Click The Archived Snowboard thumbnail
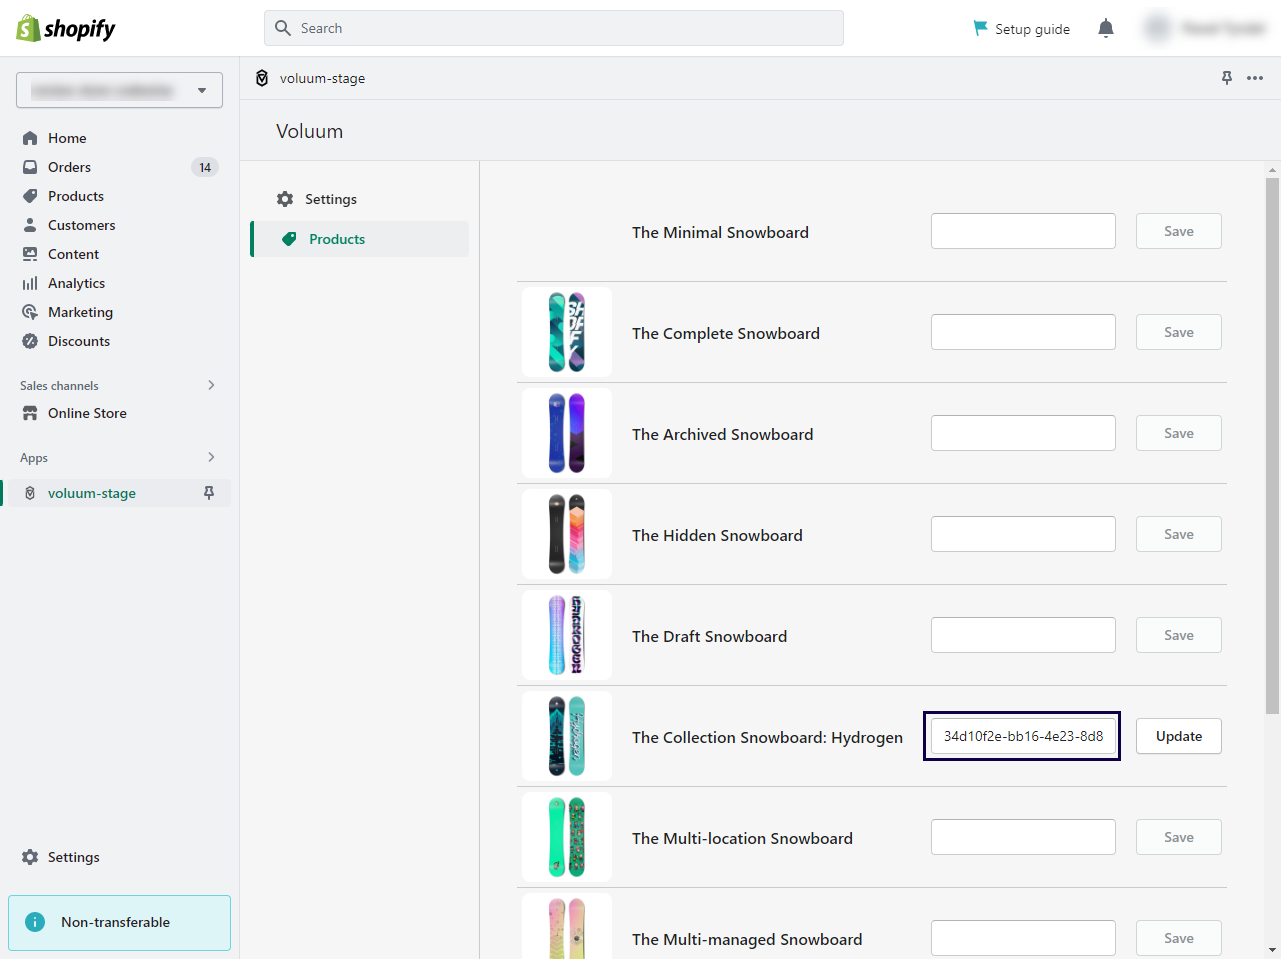 click(567, 433)
